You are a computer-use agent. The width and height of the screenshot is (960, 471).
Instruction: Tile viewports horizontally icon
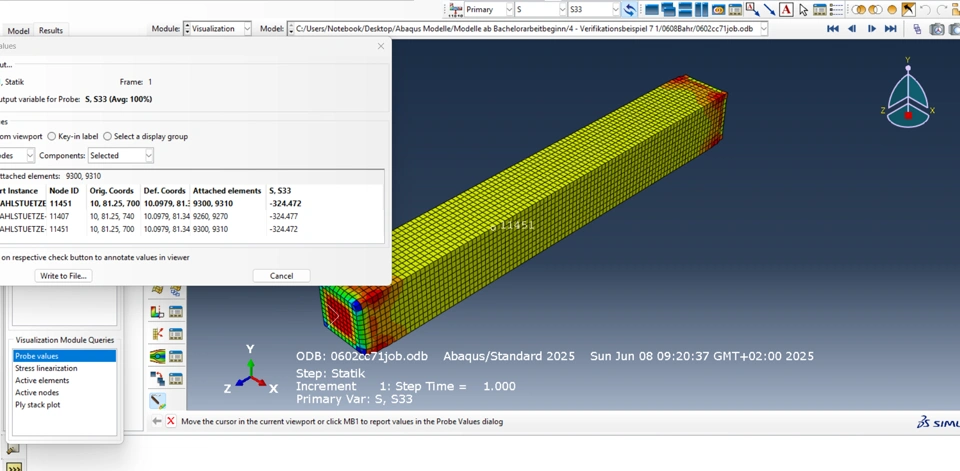point(686,10)
